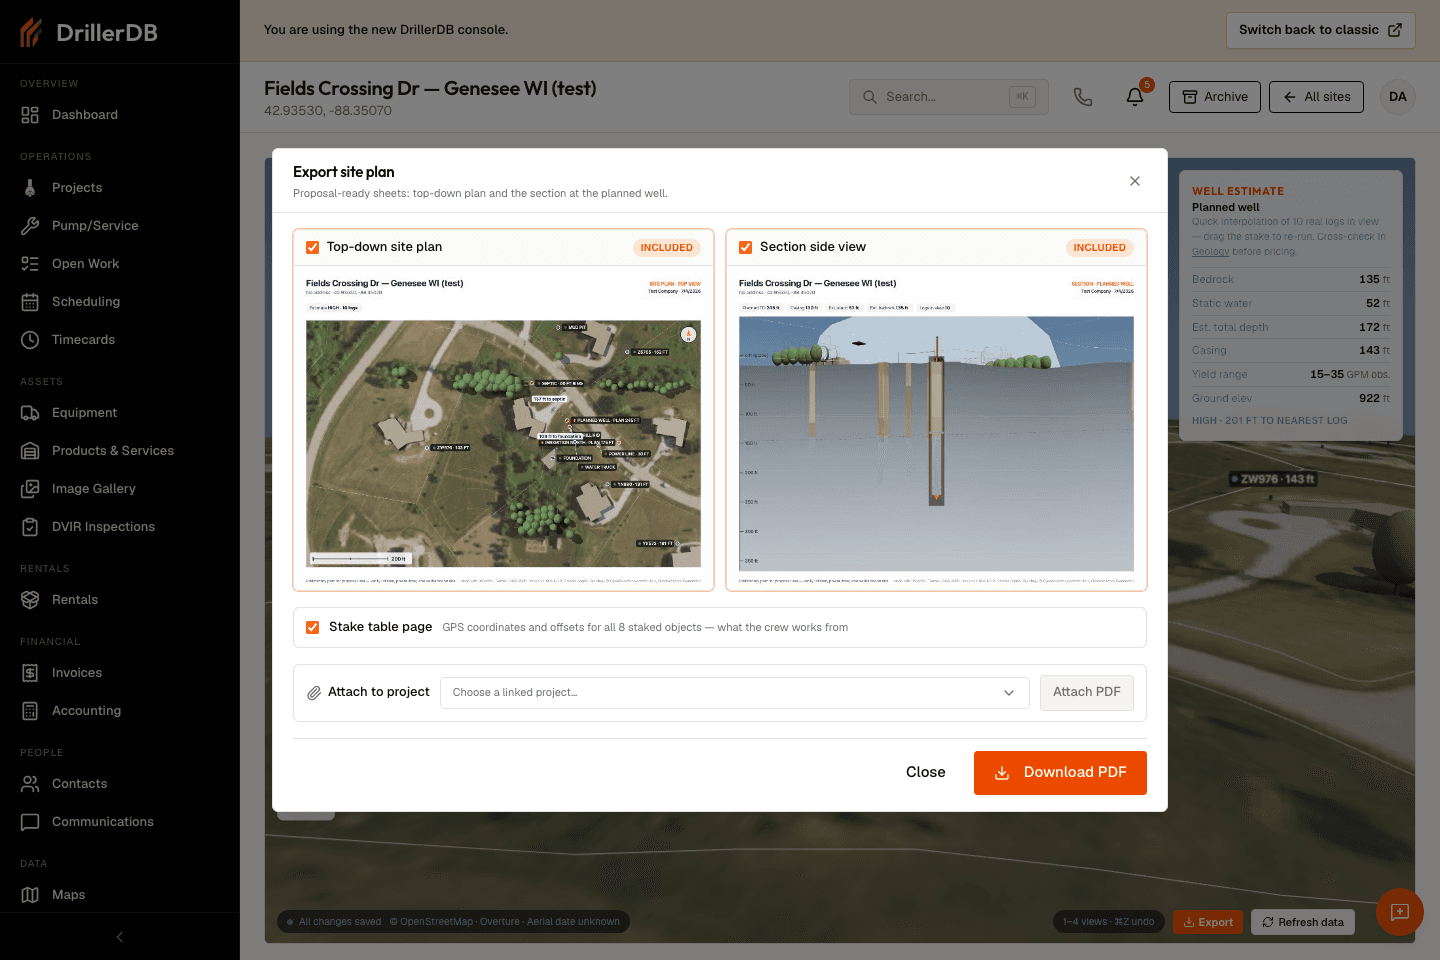Click Est. total depth 172 ft row

[x=1290, y=327]
